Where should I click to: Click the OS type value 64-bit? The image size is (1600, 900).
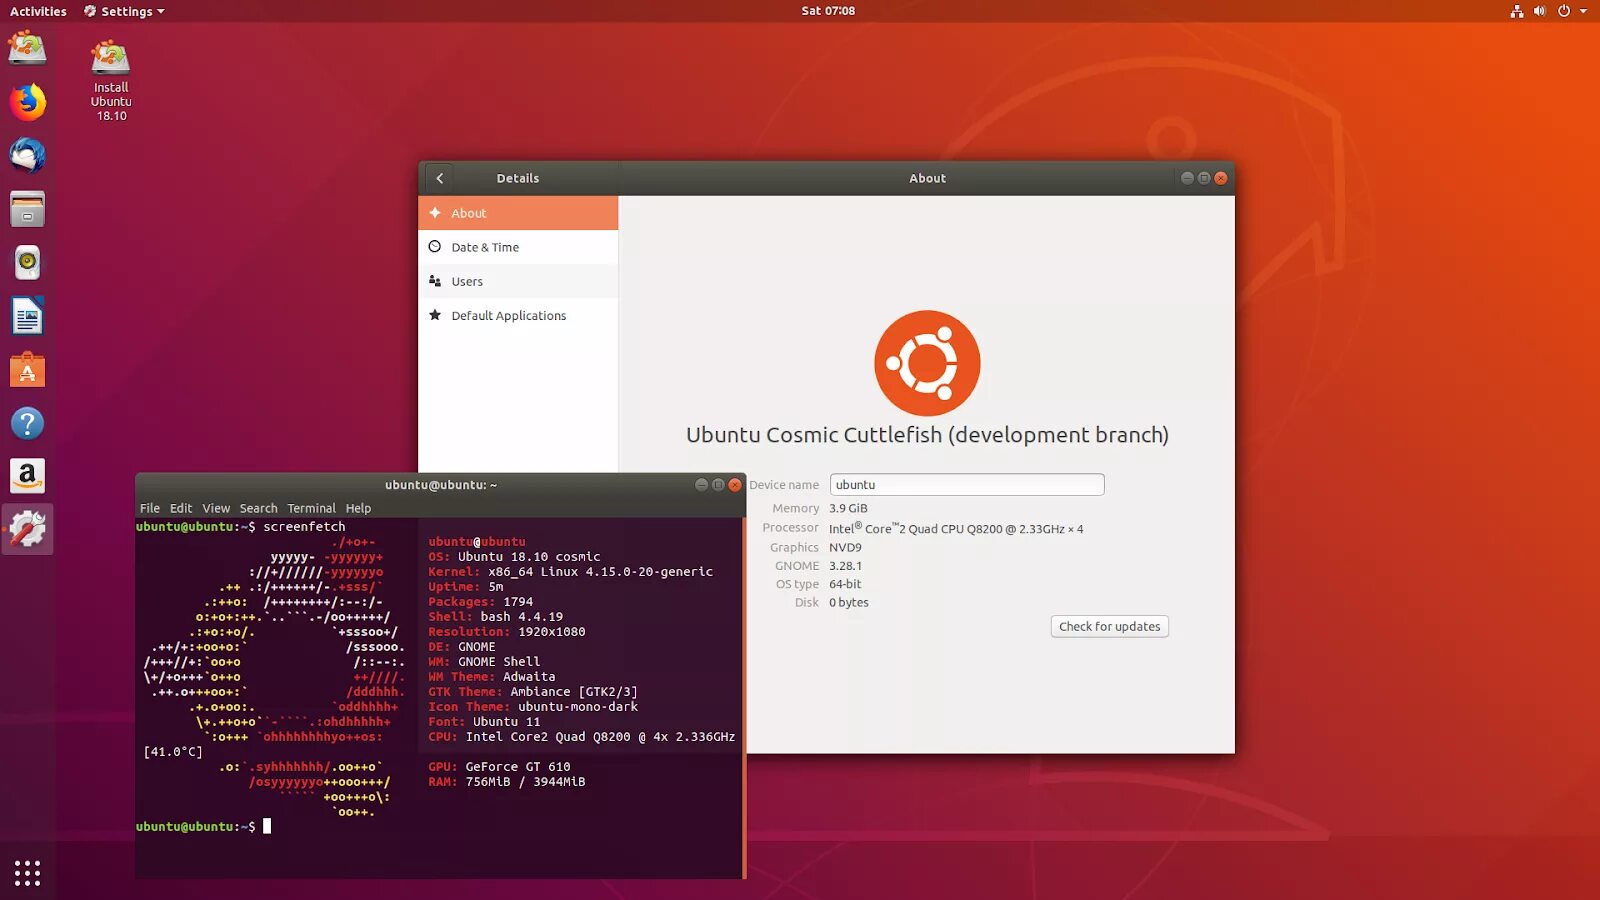(x=845, y=584)
